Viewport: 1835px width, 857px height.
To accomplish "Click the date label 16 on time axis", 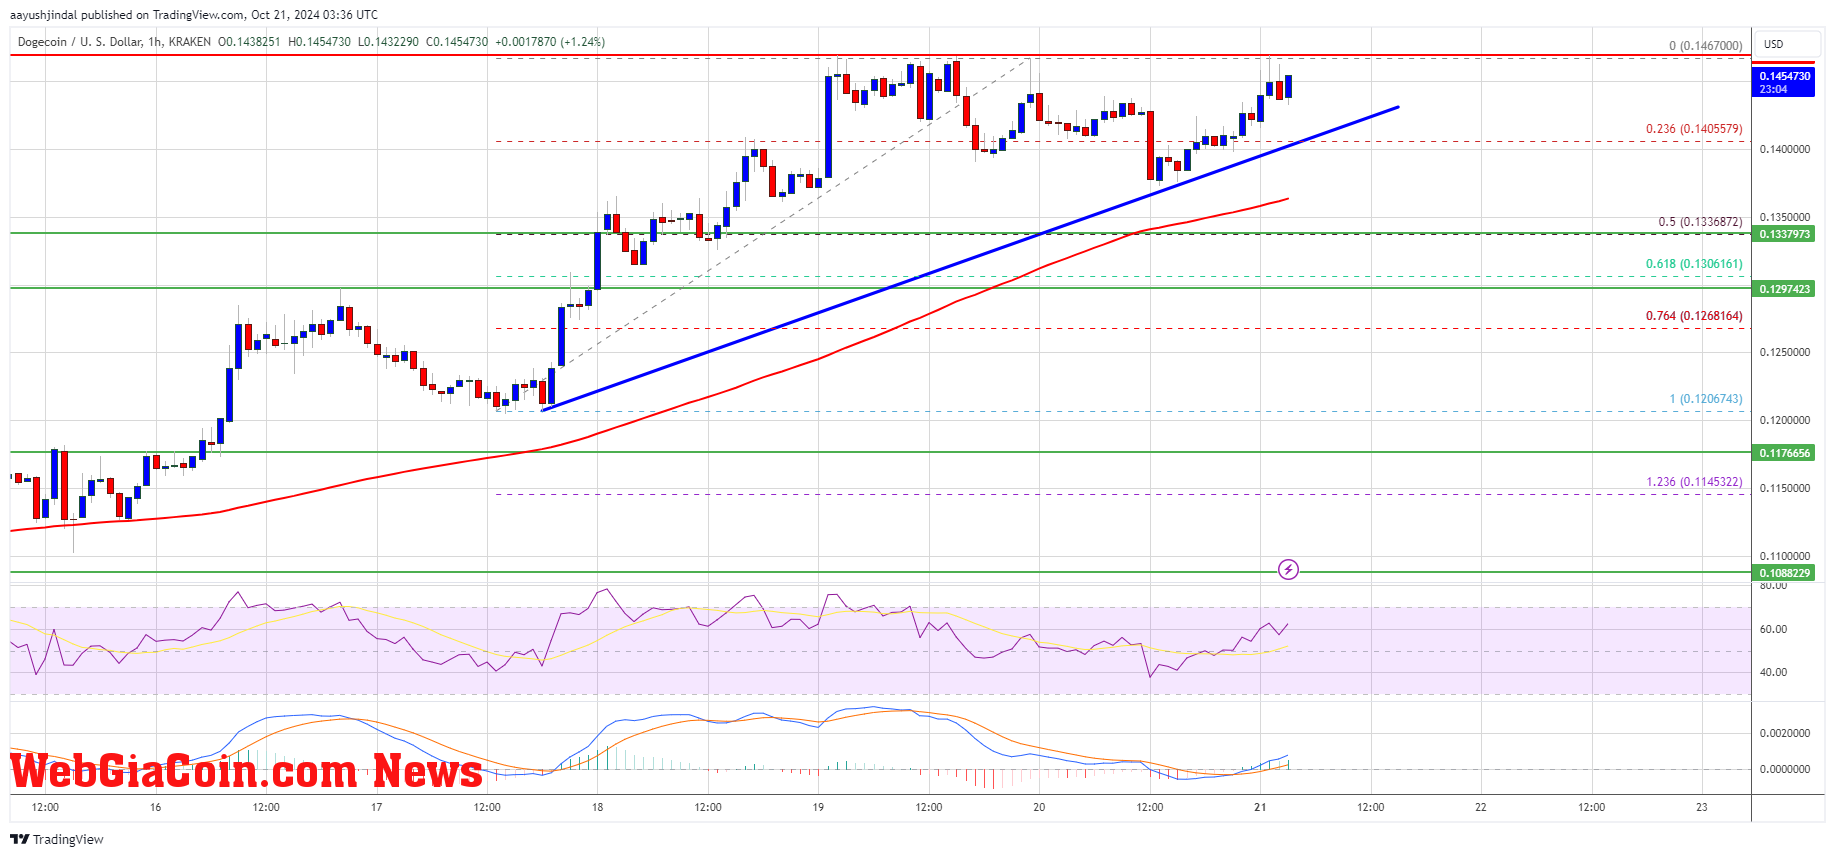I will point(155,807).
